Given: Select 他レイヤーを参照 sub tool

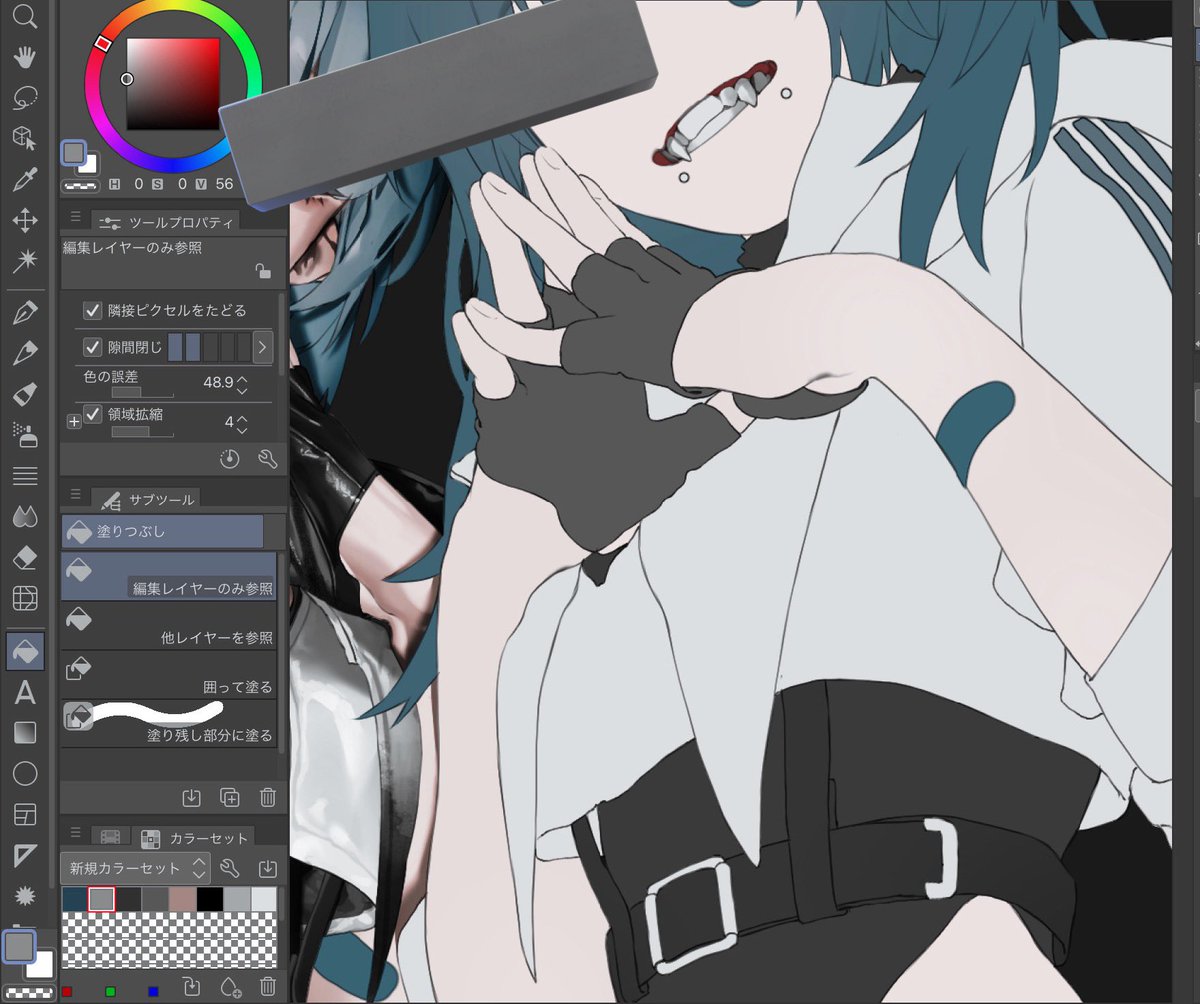Looking at the screenshot, I should pos(169,625).
